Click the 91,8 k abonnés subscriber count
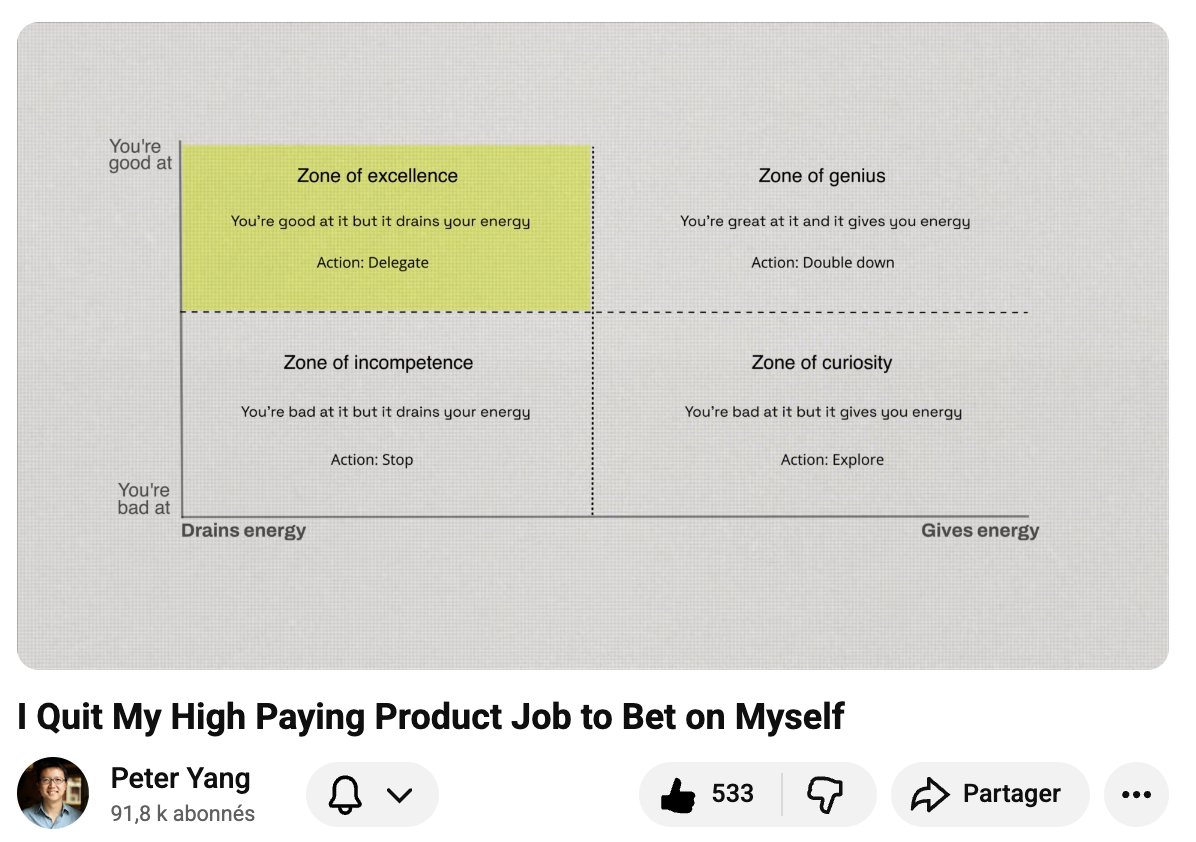 [182, 814]
